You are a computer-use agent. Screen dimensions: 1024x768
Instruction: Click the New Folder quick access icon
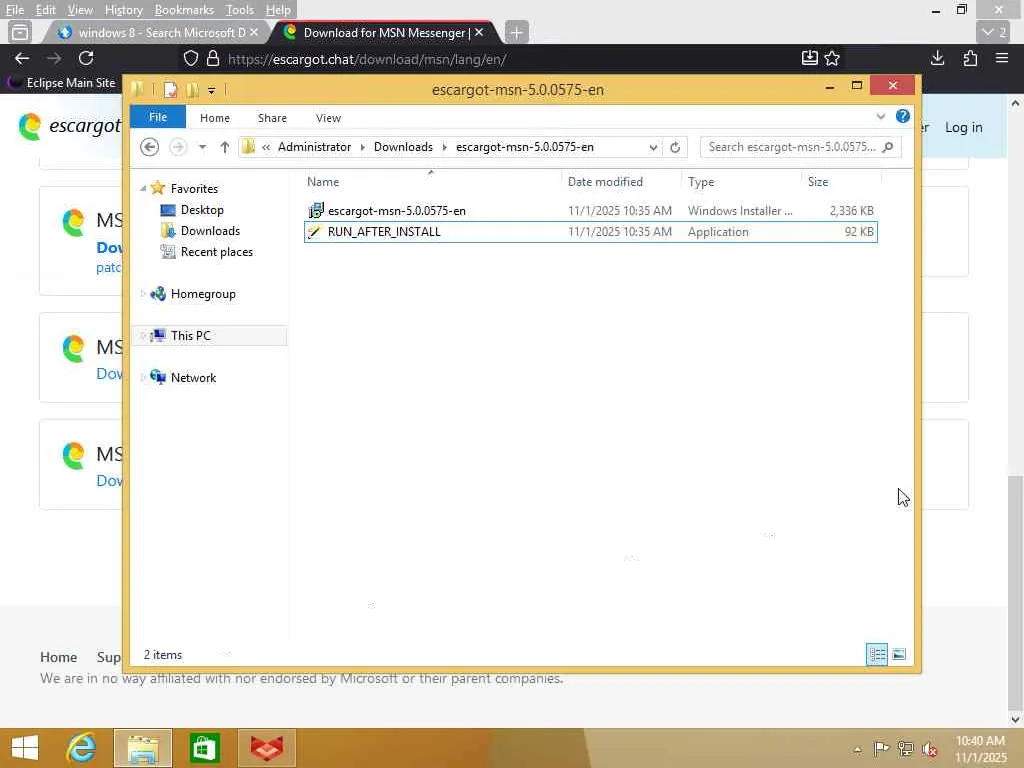(192, 89)
